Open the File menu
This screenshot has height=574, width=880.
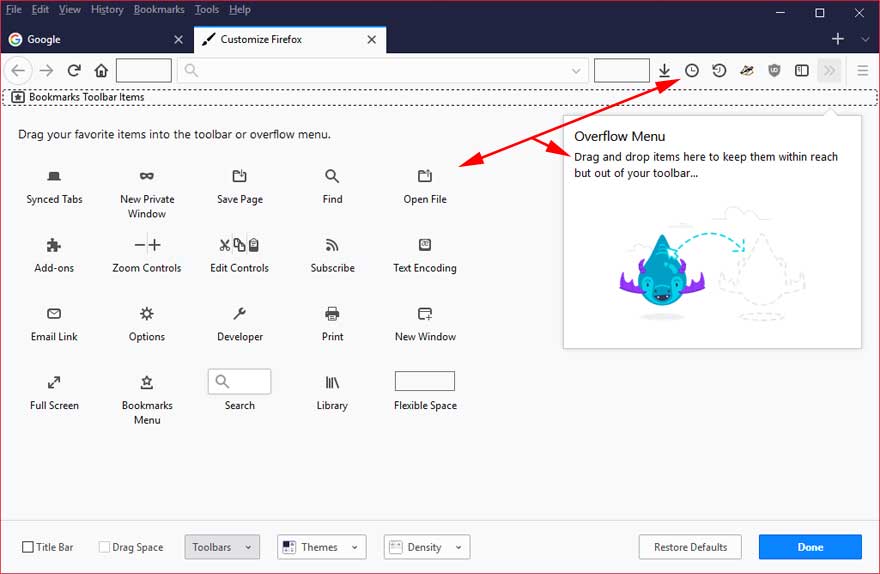13,10
